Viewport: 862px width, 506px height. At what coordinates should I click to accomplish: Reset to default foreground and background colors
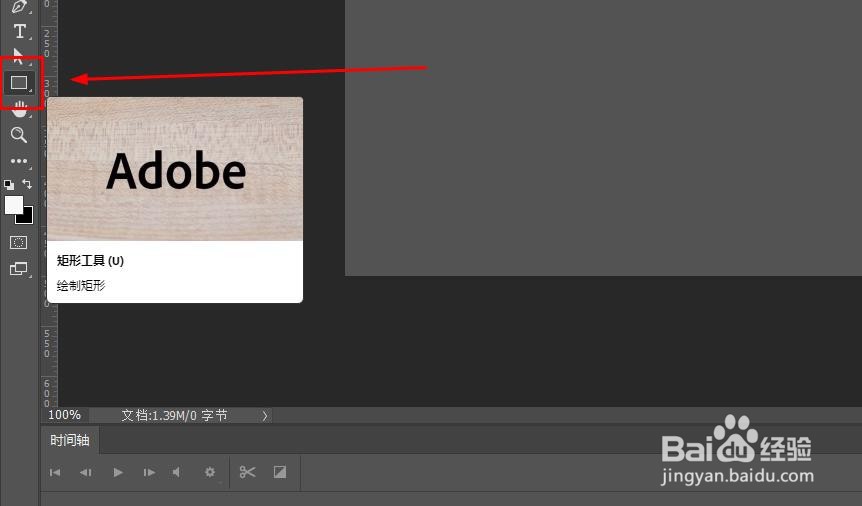click(x=9, y=185)
